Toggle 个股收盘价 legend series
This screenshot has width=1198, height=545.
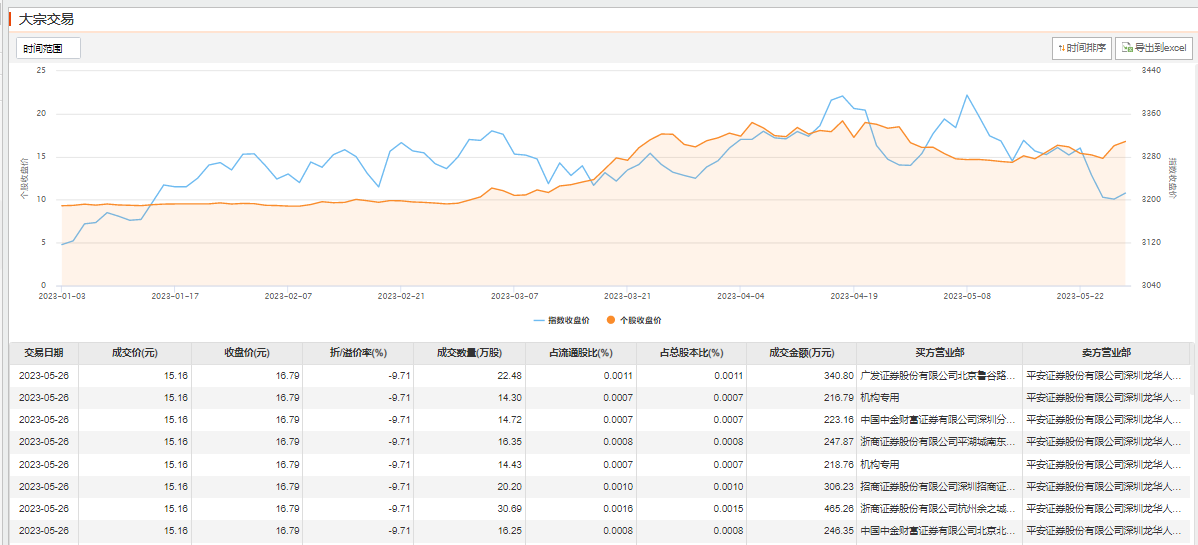[x=633, y=320]
